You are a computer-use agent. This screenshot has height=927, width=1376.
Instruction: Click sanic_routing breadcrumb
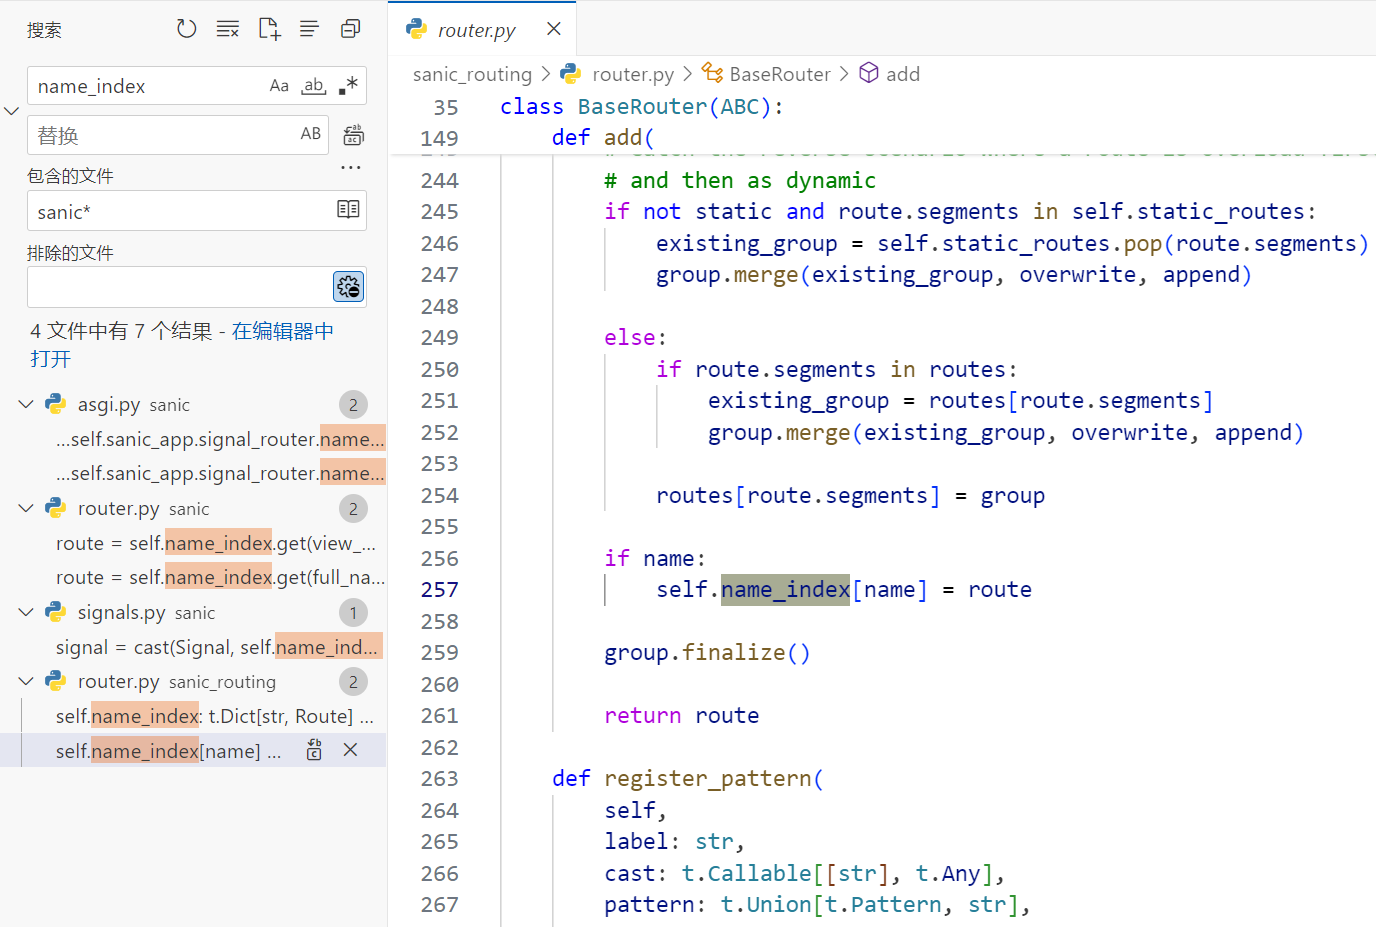472,74
